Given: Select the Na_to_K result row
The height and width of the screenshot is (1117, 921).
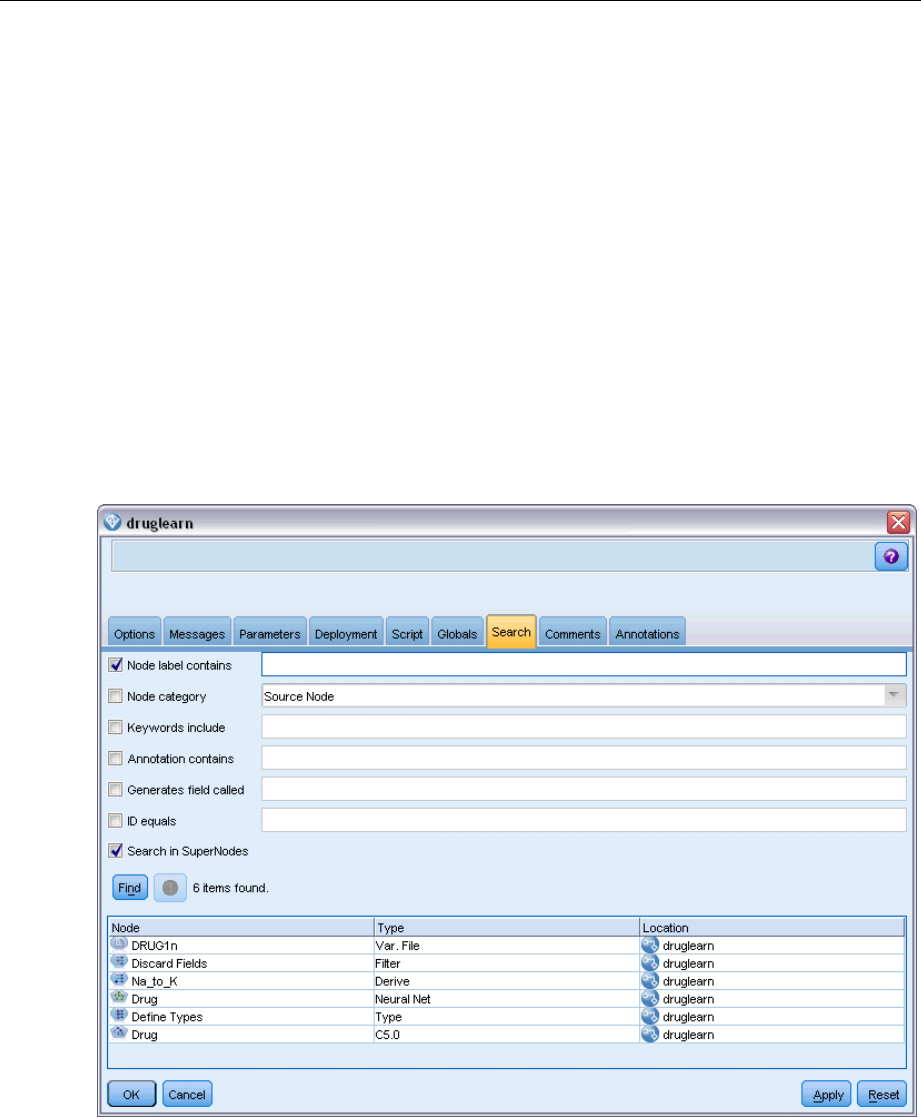Looking at the screenshot, I should coord(506,981).
